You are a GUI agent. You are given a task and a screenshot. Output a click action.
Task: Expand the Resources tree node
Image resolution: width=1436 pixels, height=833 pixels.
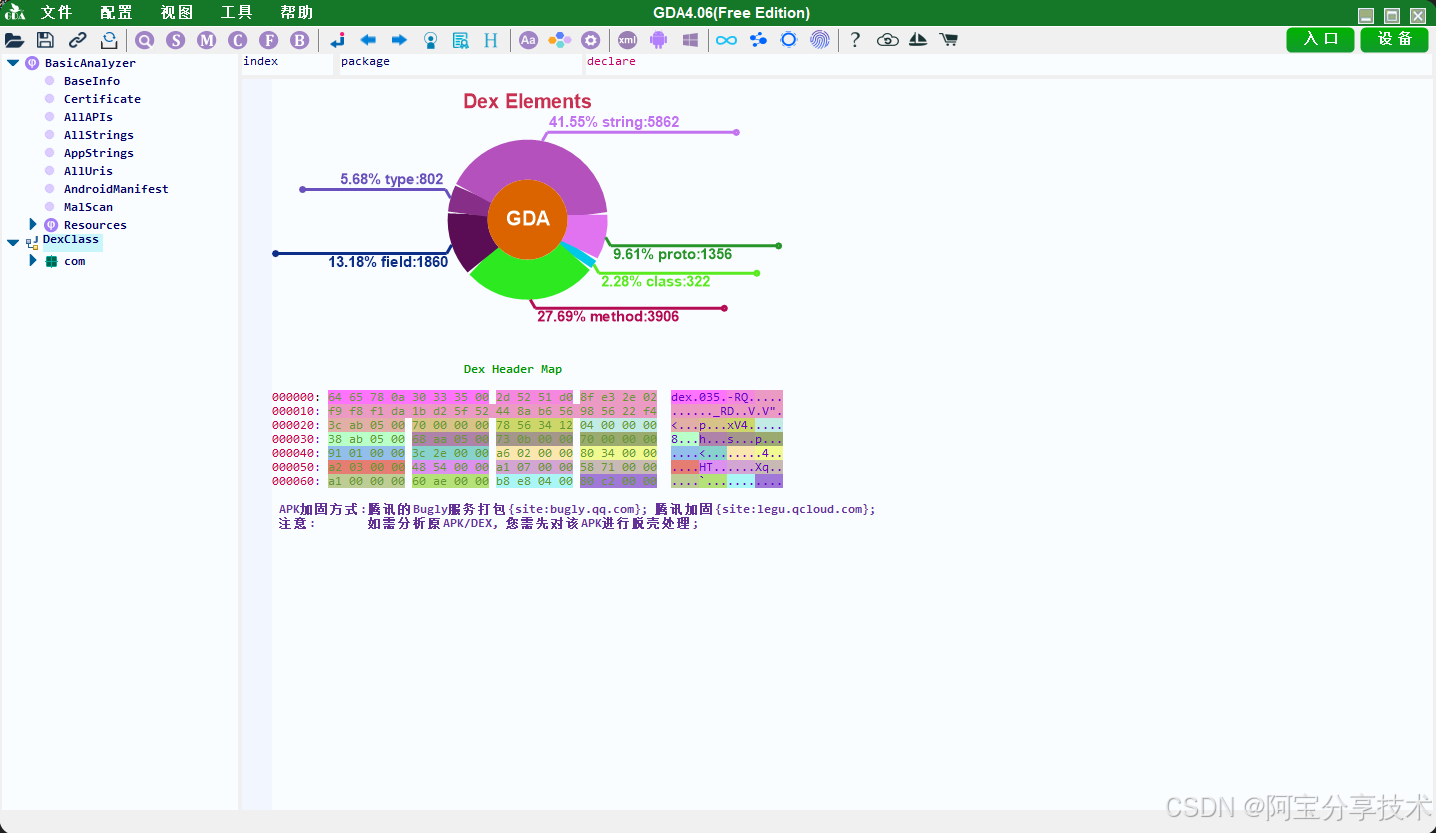click(33, 224)
